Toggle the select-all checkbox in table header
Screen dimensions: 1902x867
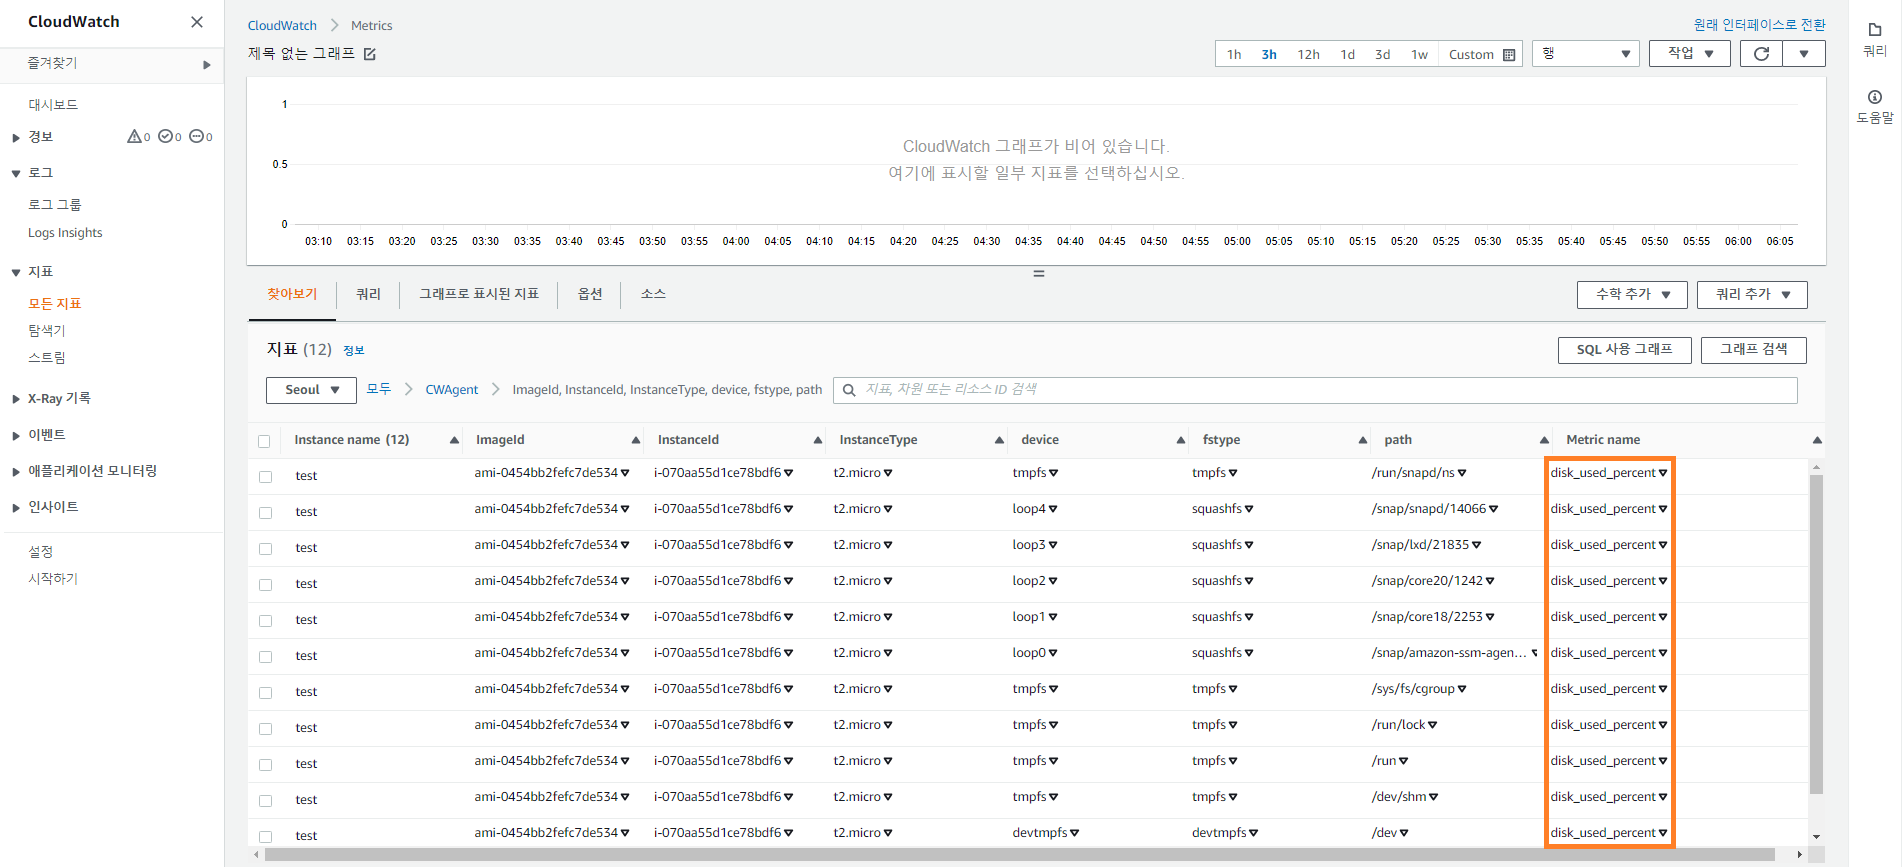coord(264,441)
